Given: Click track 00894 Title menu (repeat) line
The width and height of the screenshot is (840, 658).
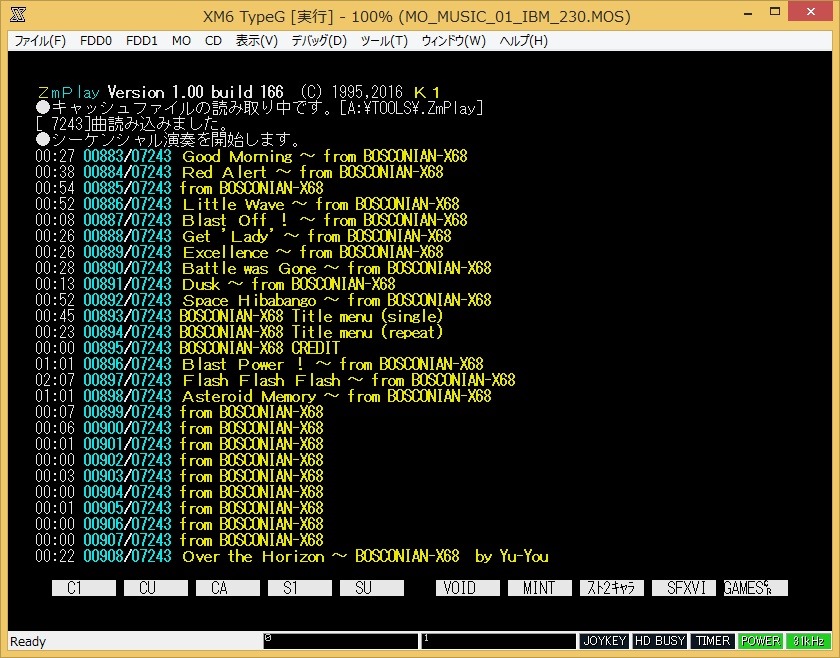Looking at the screenshot, I should click(x=239, y=332).
